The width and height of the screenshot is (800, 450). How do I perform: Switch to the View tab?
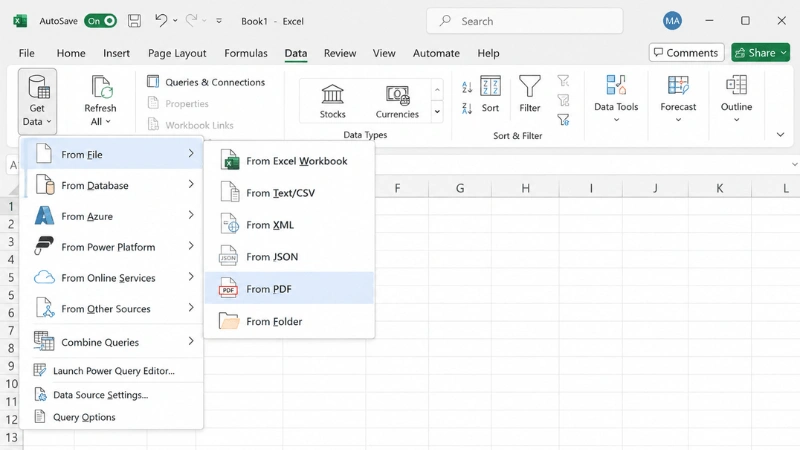tap(384, 53)
